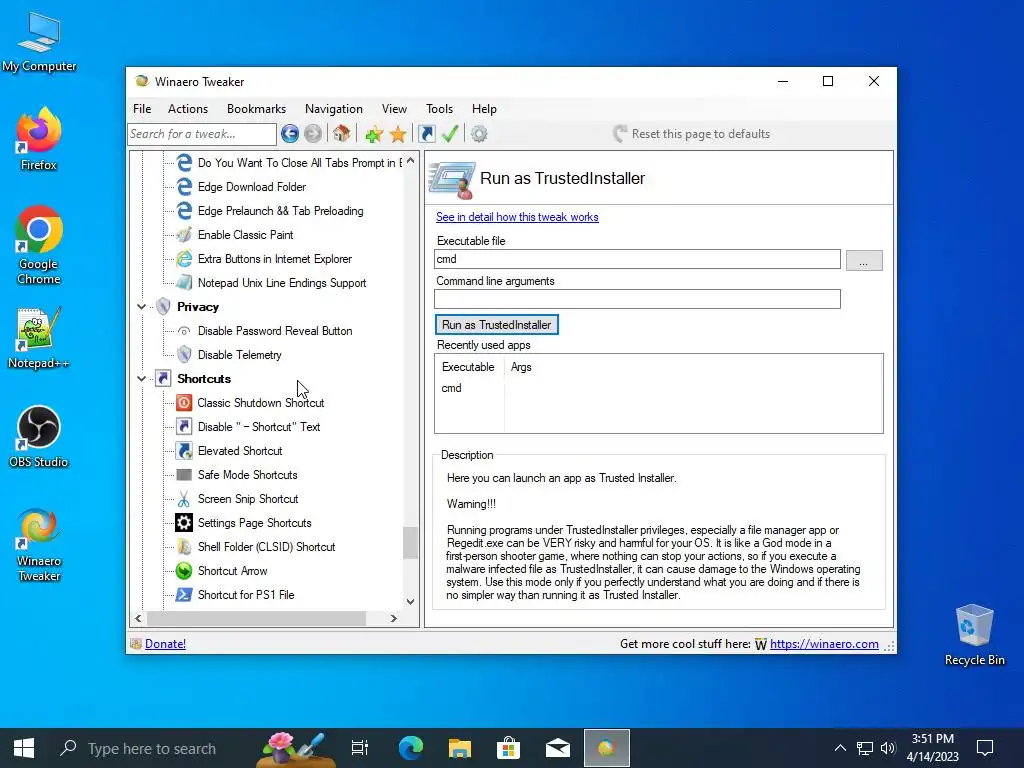Click the Run as TrustedInstaller button

[x=496, y=325]
